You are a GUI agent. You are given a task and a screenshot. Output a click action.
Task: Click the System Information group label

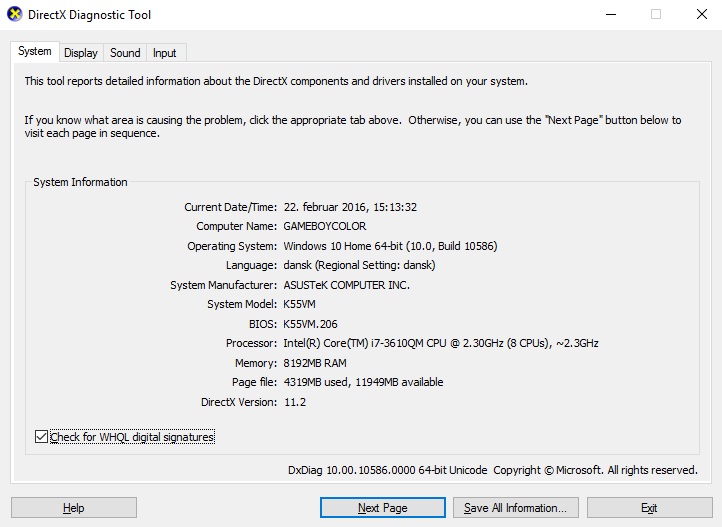(80, 182)
